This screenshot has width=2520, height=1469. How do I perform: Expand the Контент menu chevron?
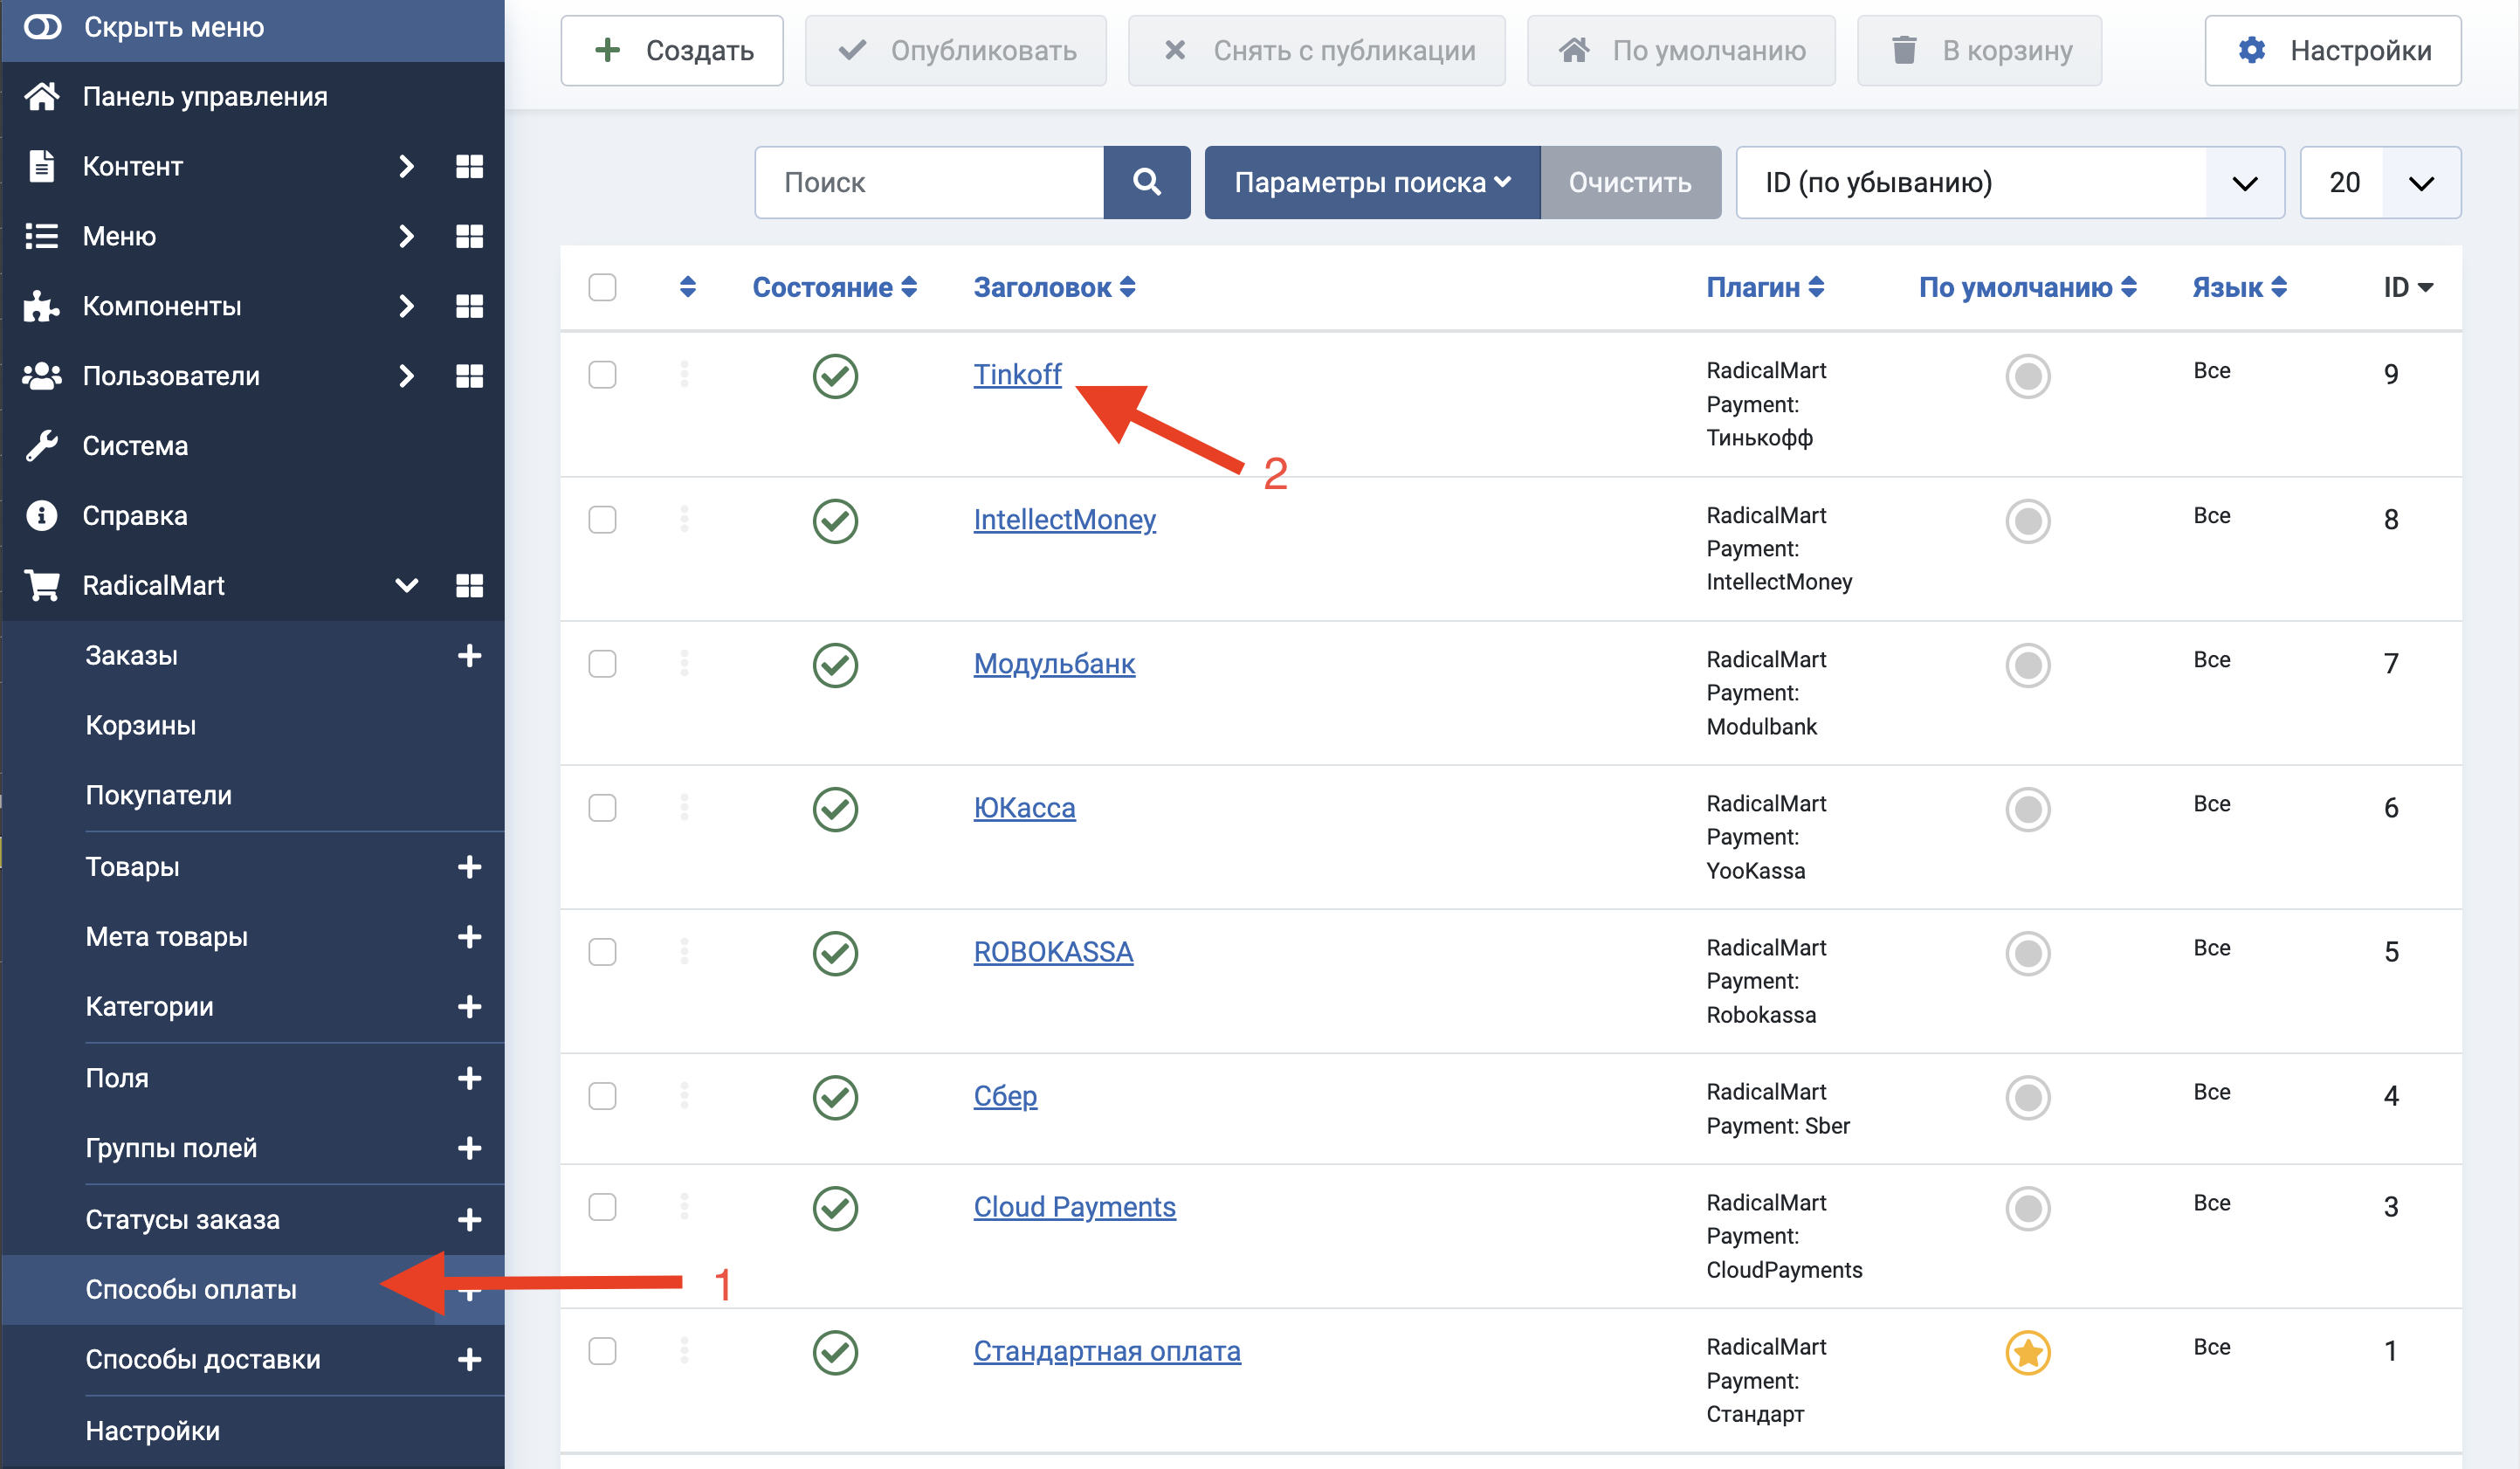point(406,166)
